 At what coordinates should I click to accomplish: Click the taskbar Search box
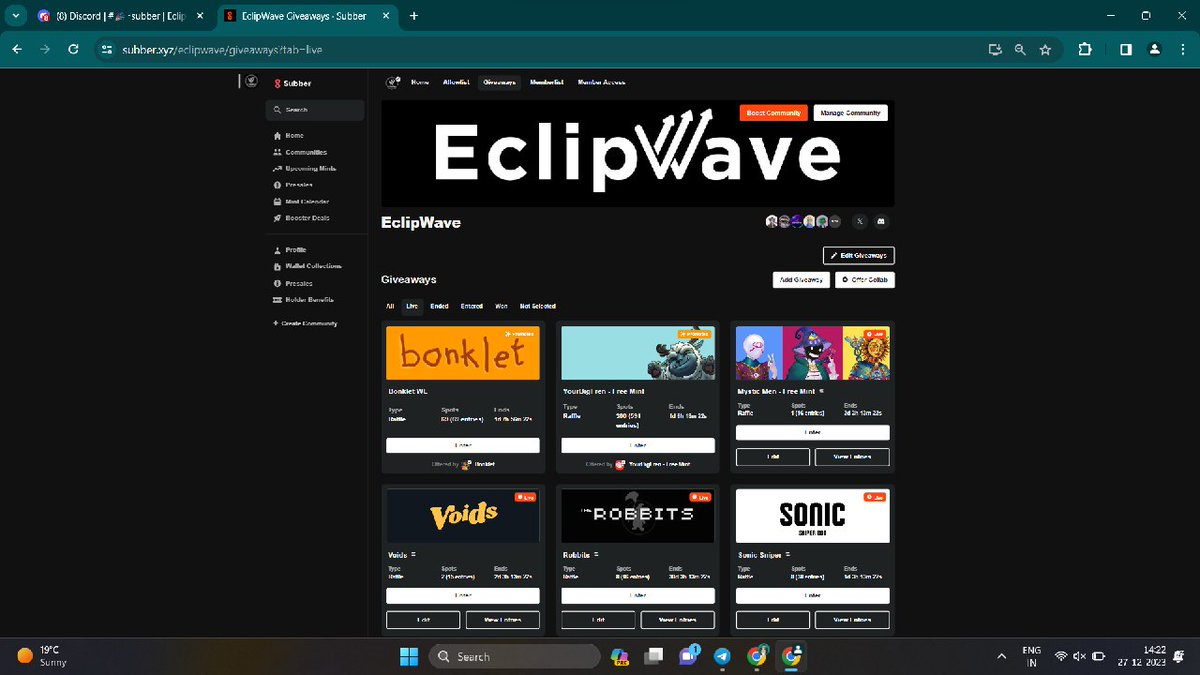click(x=514, y=656)
